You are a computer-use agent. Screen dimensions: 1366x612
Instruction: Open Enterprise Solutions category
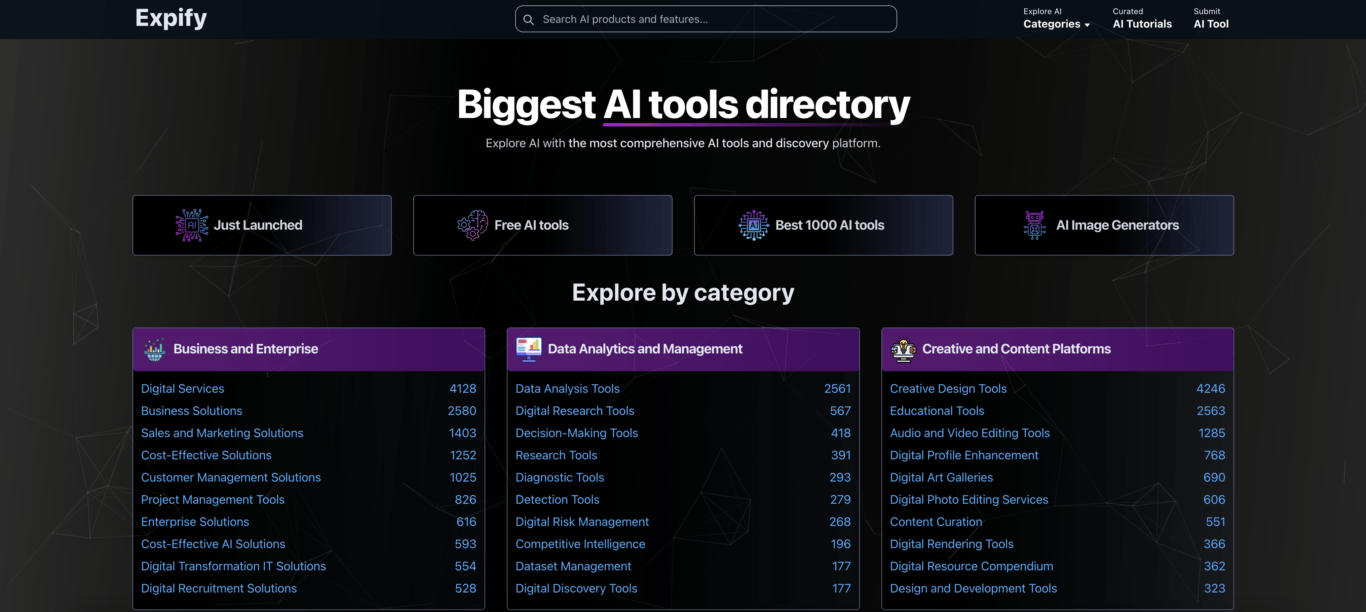195,522
